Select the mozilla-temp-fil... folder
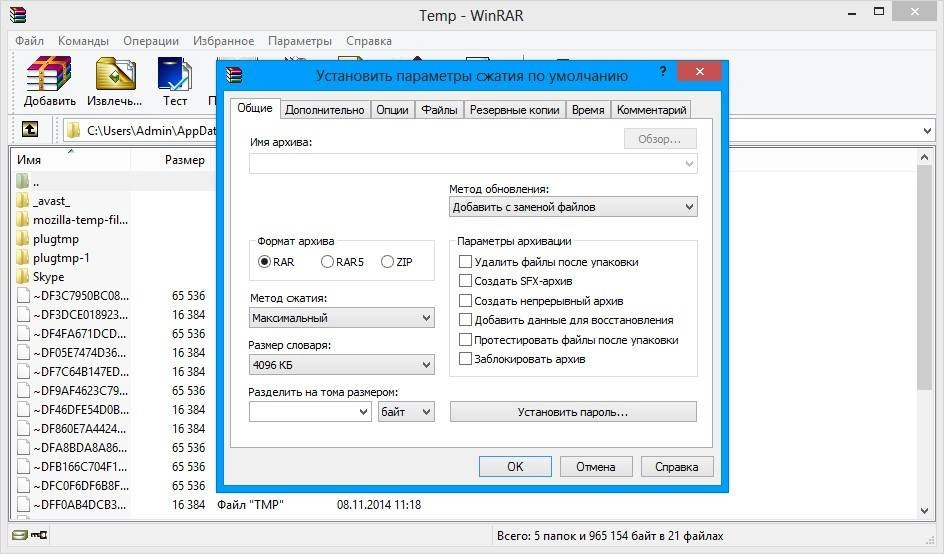944x554 pixels. 72,220
